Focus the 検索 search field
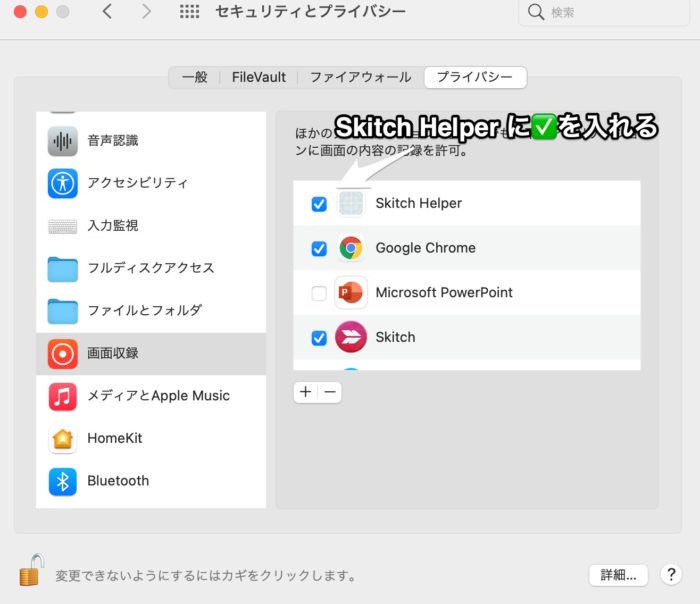The height and width of the screenshot is (604, 700). tap(604, 12)
